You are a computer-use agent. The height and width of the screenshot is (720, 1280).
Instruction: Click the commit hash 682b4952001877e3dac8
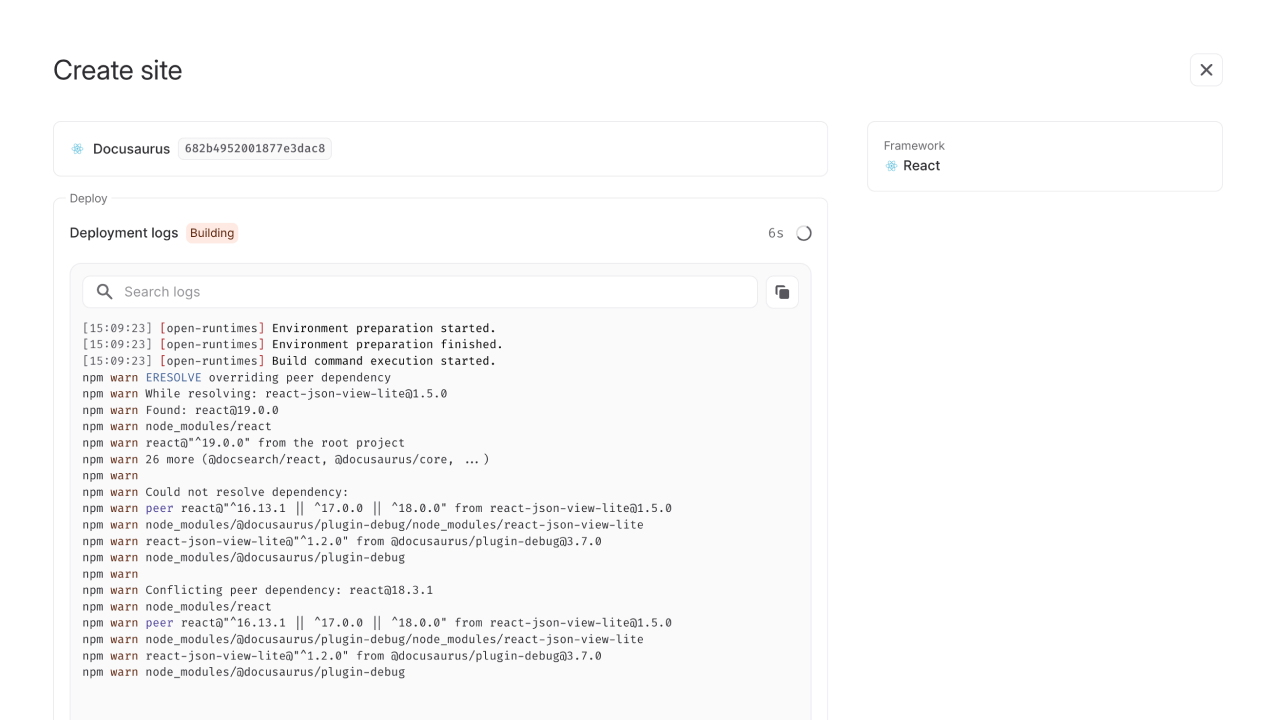(255, 149)
